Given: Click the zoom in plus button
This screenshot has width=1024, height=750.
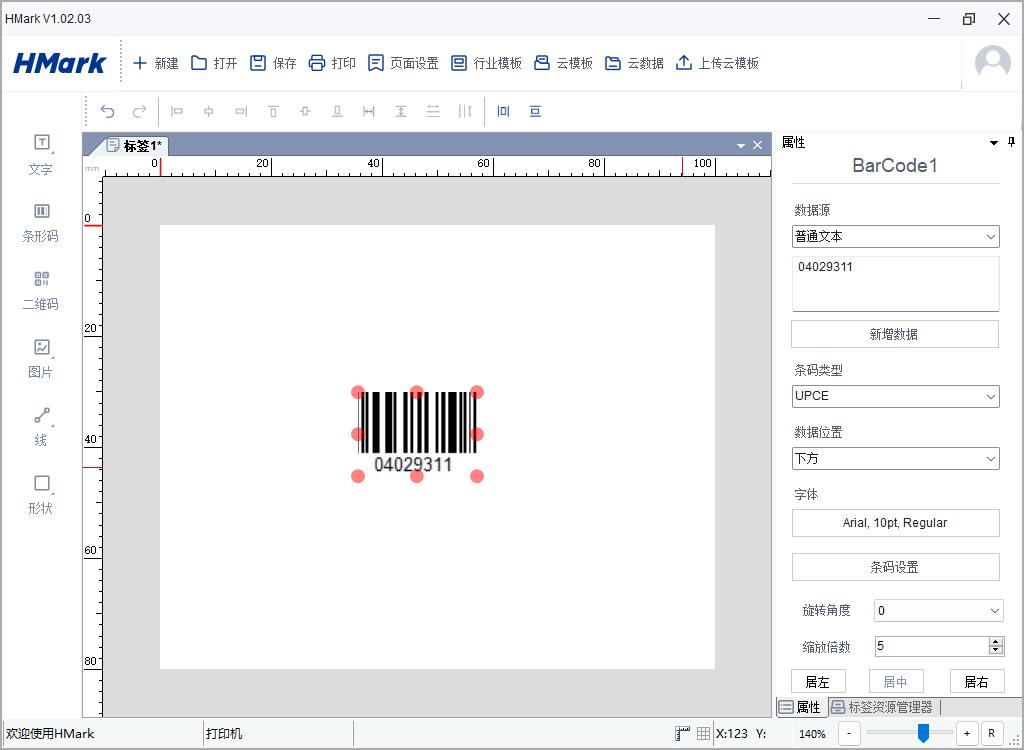Looking at the screenshot, I should click(967, 734).
